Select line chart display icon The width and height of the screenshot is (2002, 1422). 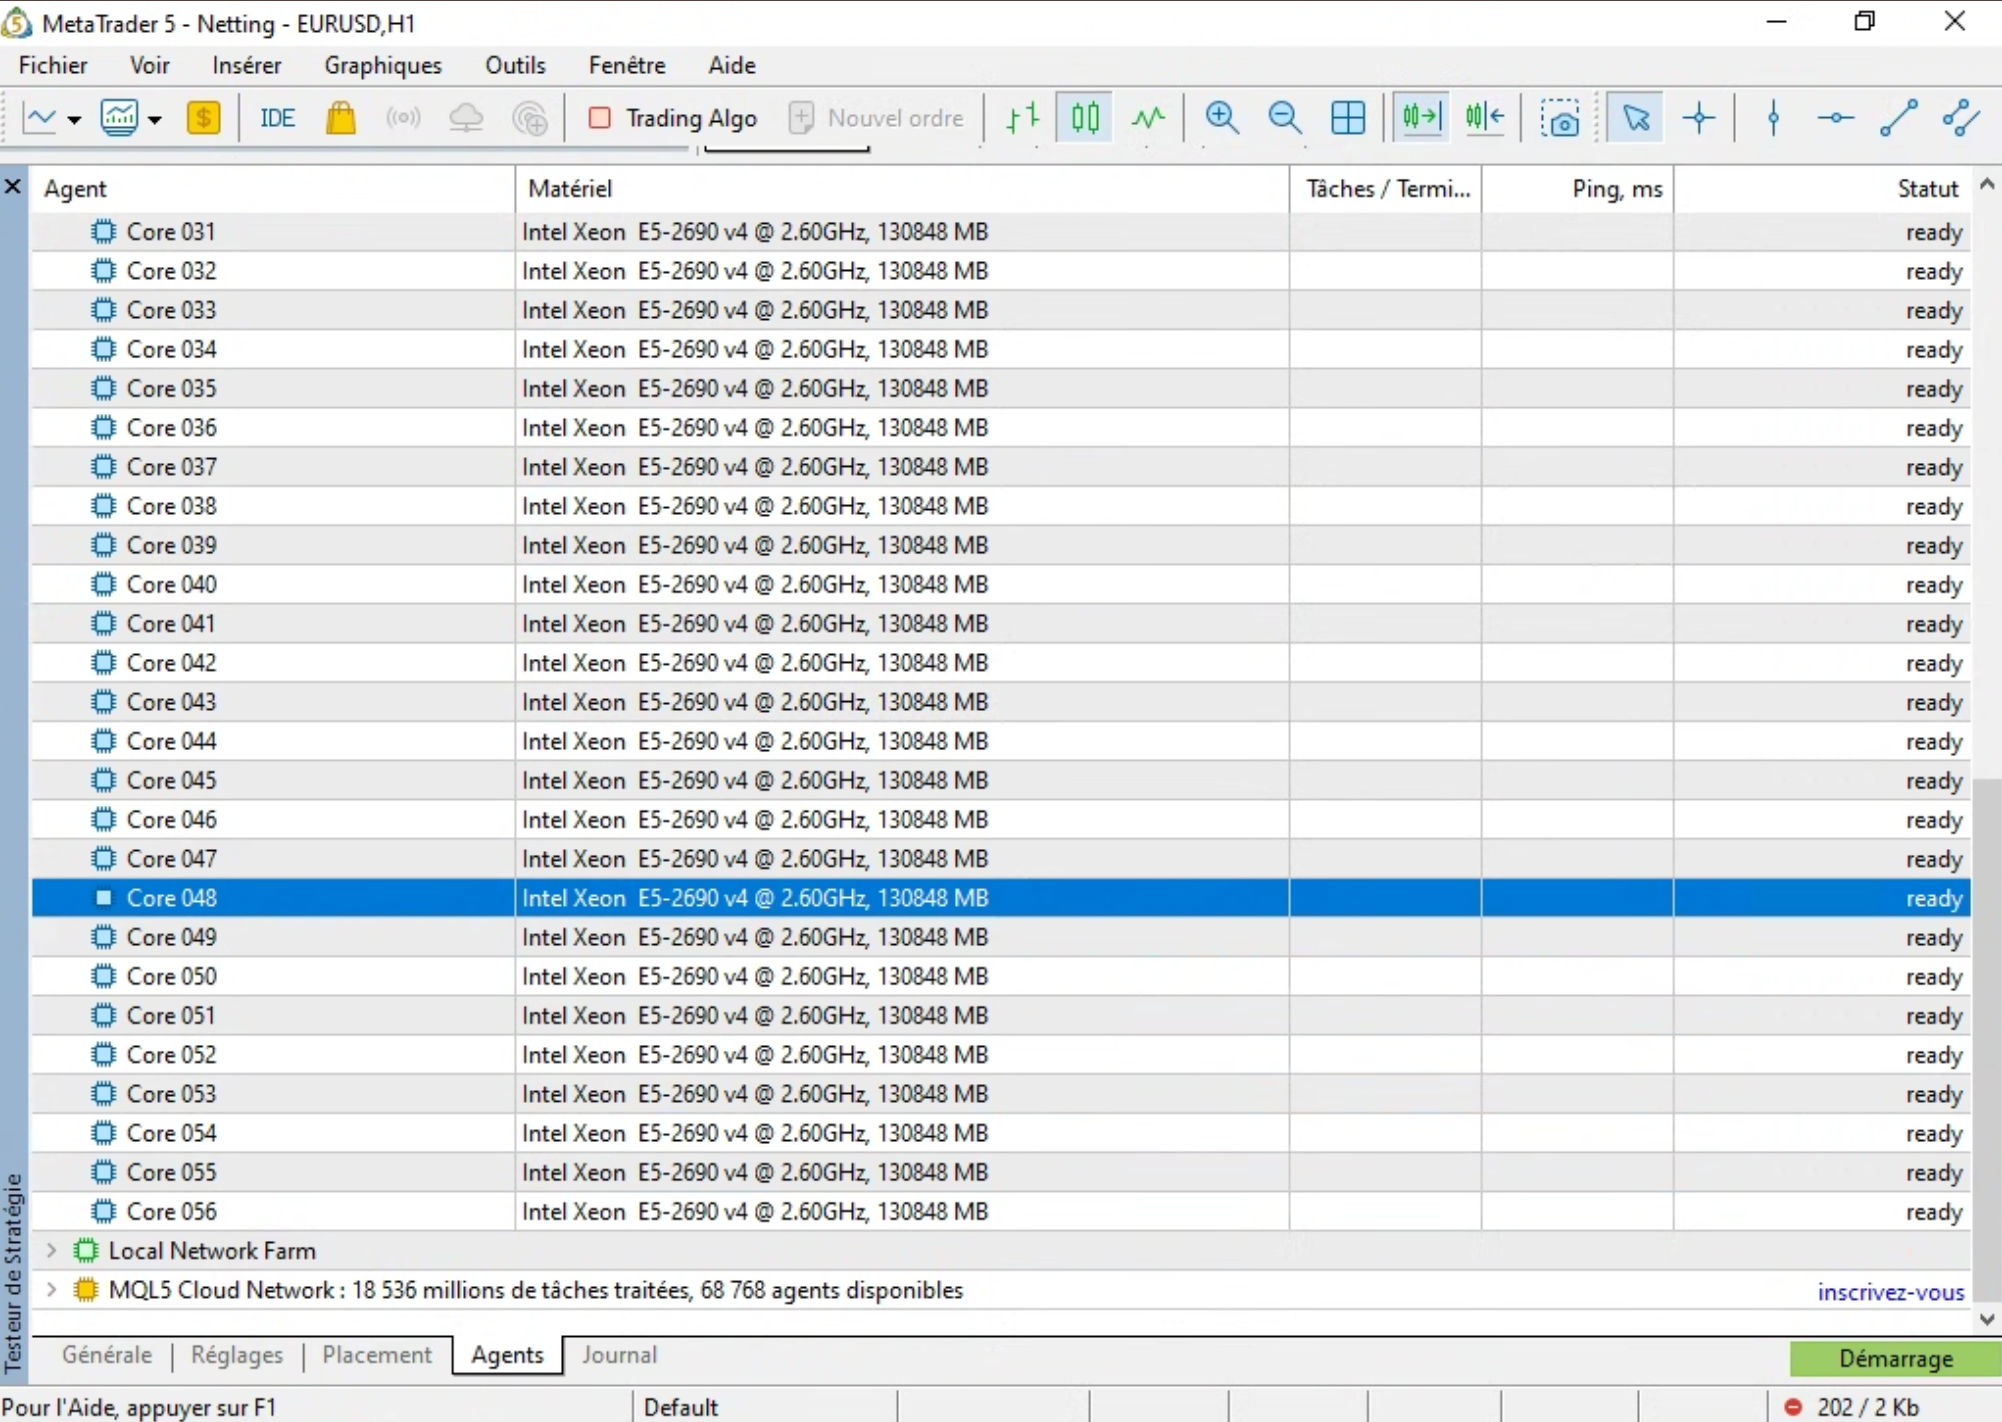1148,118
